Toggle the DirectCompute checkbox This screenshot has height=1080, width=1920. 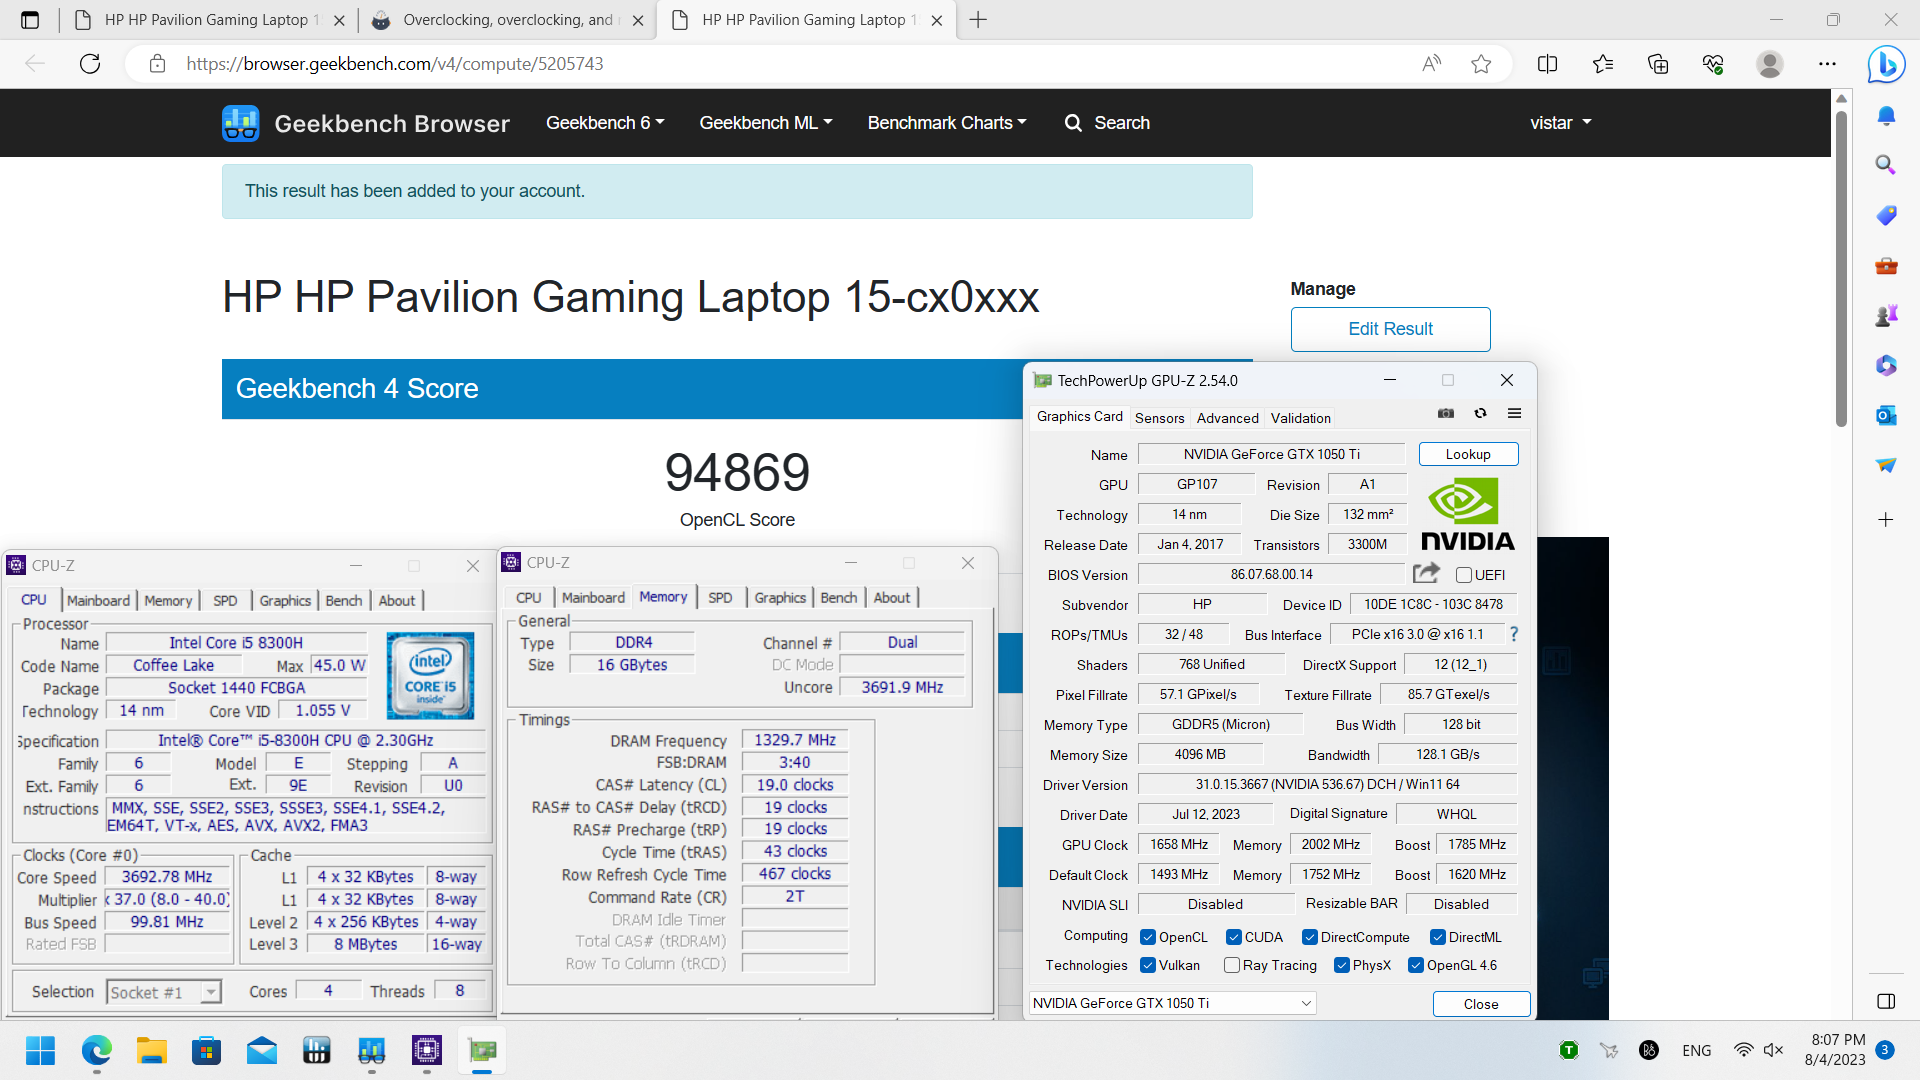[x=1310, y=937]
